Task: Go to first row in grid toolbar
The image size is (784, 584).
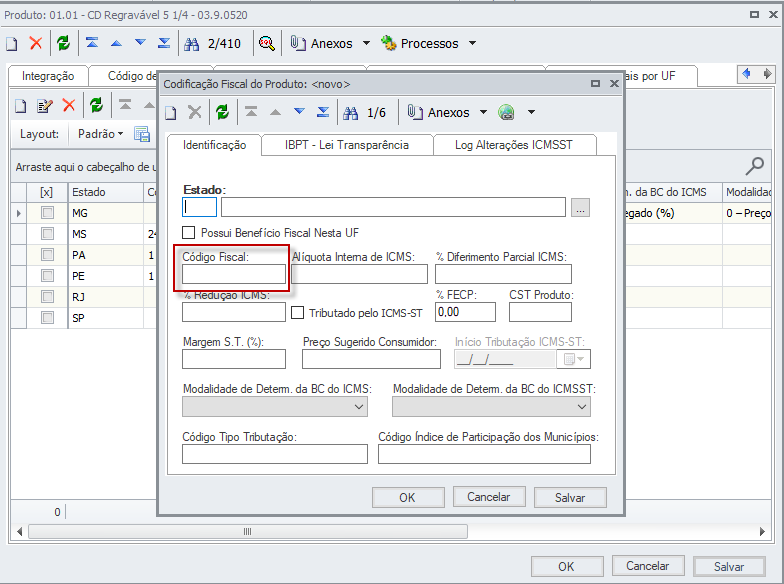Action: [125, 105]
